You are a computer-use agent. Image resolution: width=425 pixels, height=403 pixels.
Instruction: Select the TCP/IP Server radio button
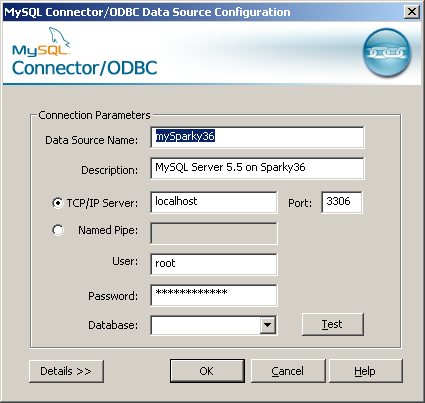tap(58, 203)
